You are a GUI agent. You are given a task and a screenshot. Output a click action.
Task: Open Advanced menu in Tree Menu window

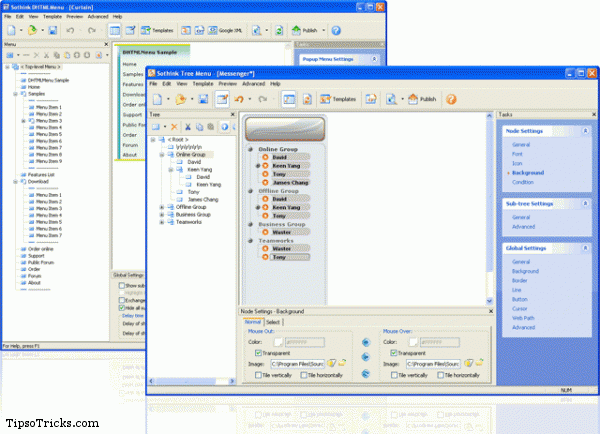[x=253, y=83]
